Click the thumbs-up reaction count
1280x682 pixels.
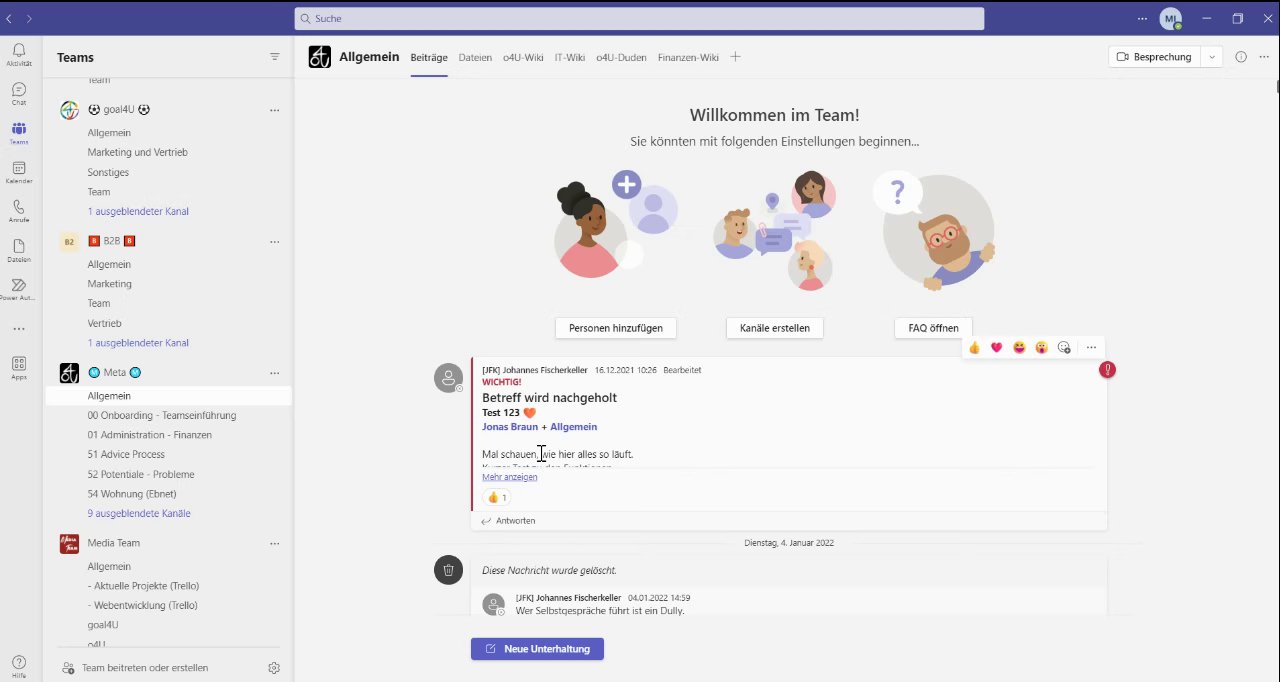[x=496, y=497]
